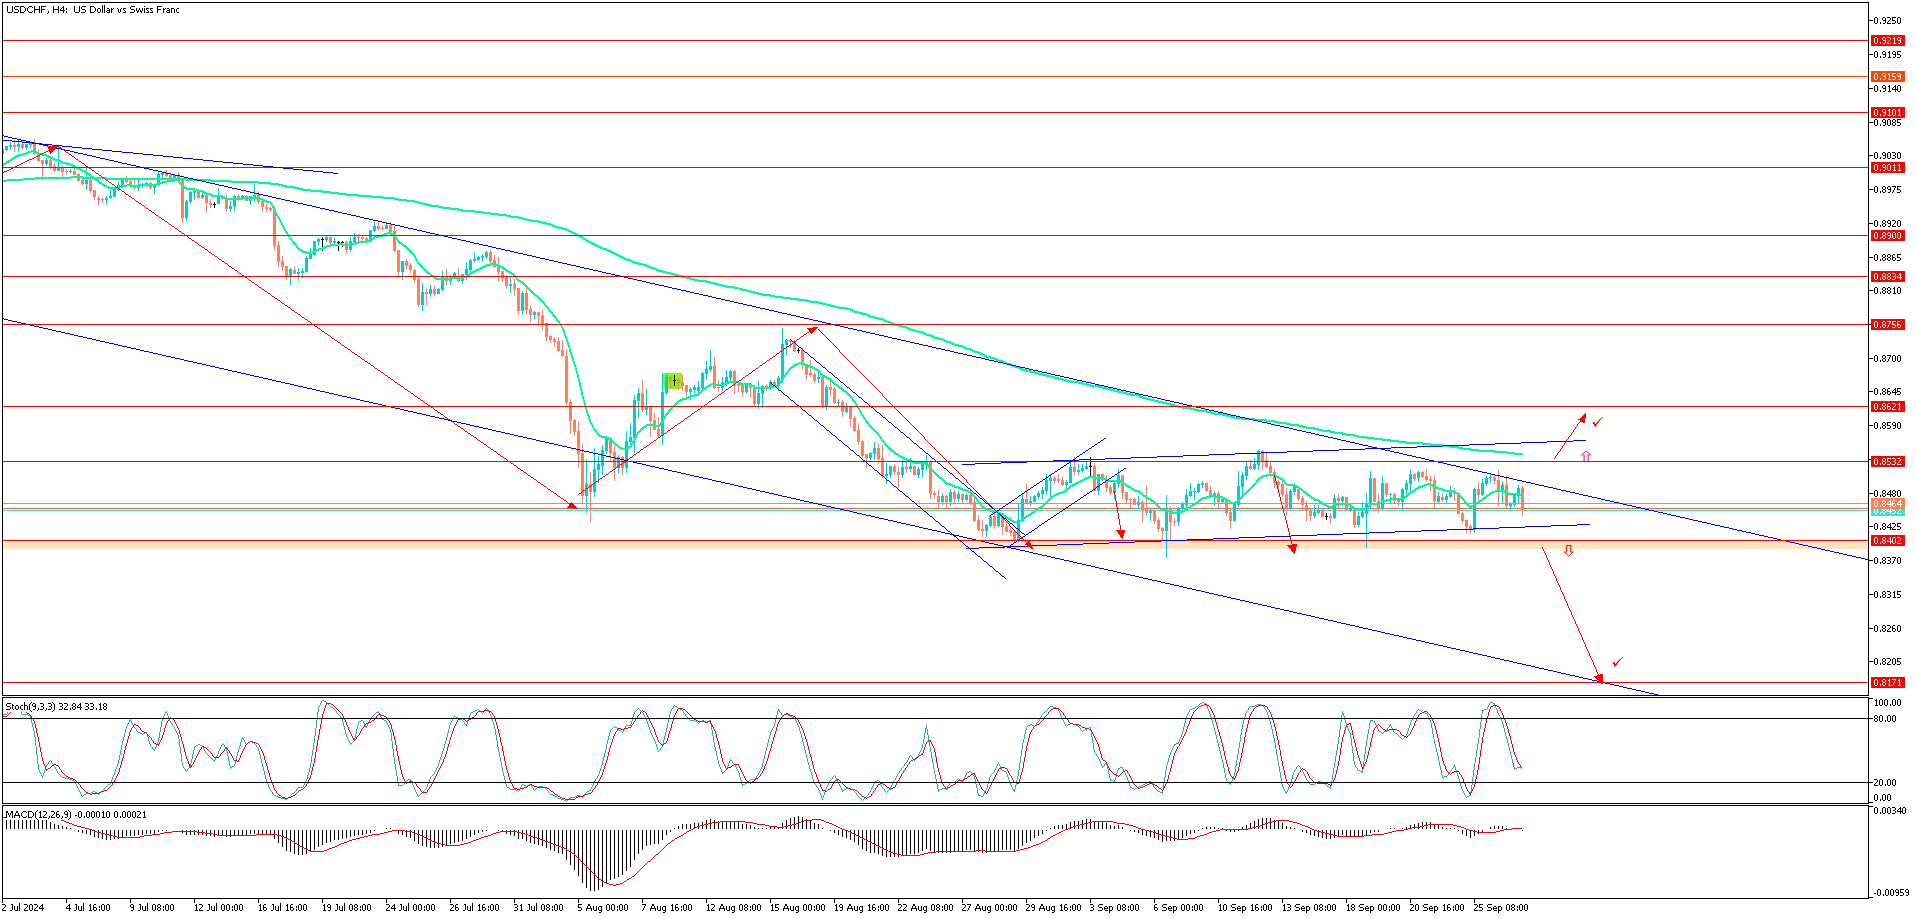Click the 24 Jul 00:00 date label

pos(410,908)
